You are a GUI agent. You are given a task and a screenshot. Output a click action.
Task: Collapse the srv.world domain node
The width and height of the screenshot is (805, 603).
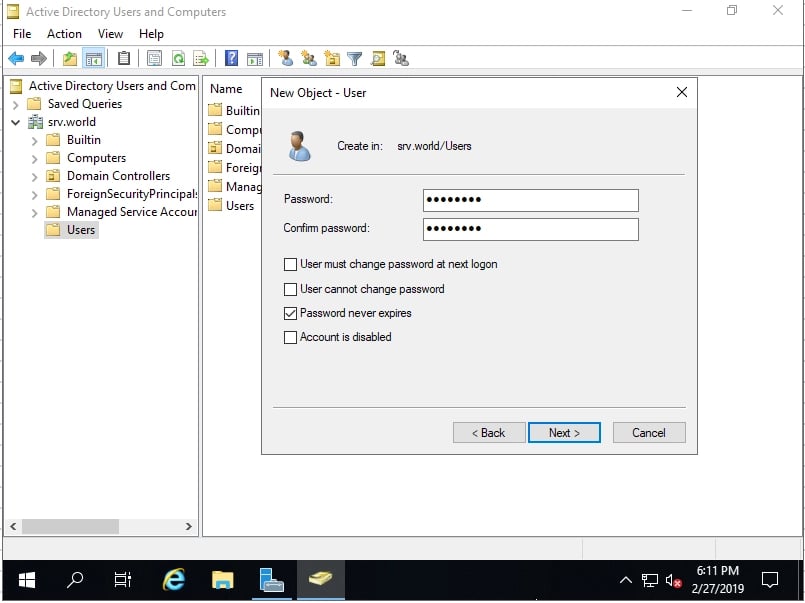point(15,123)
